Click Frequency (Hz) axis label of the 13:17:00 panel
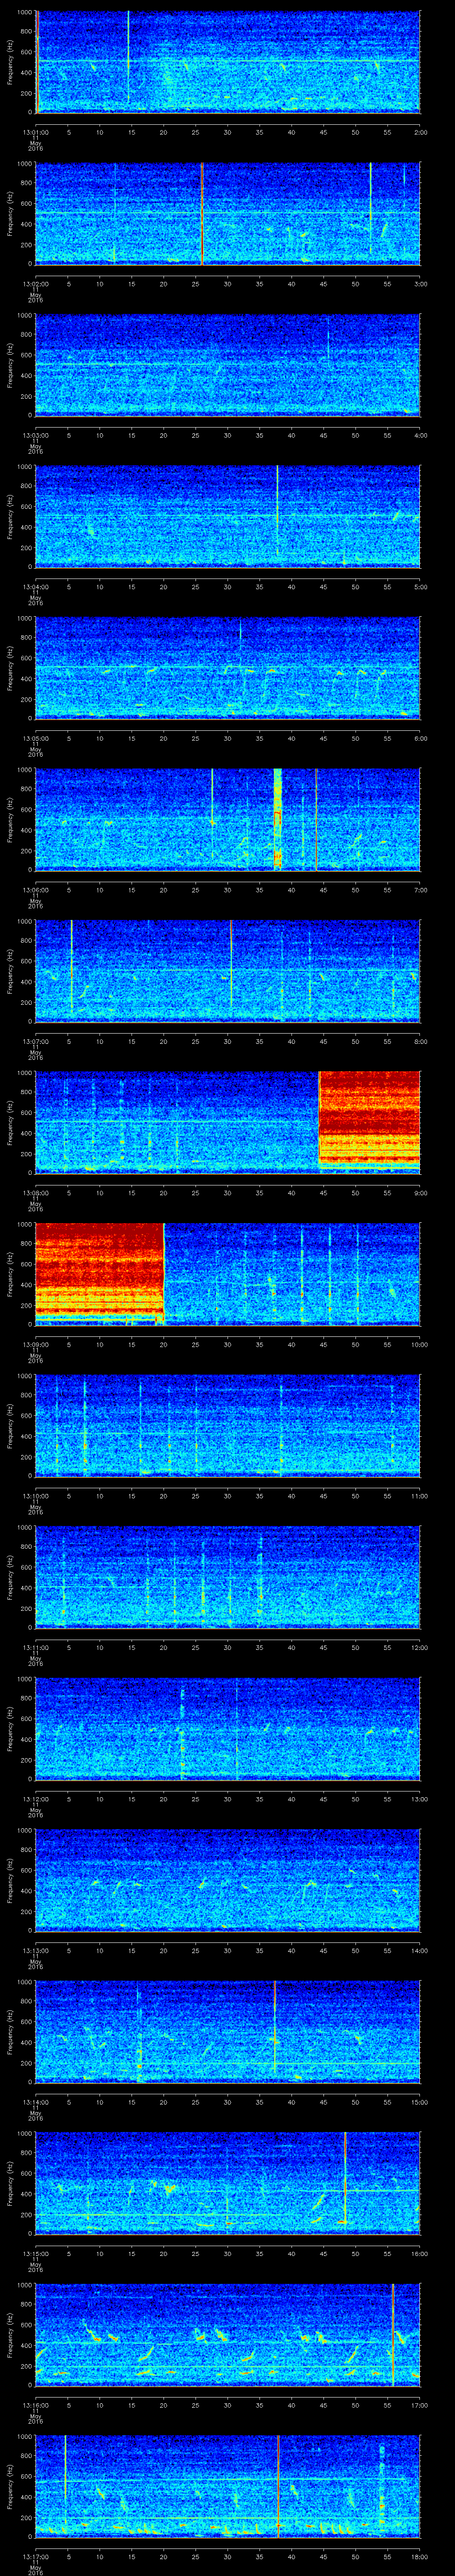Screen dimensions: 455x2576 point(11,2487)
